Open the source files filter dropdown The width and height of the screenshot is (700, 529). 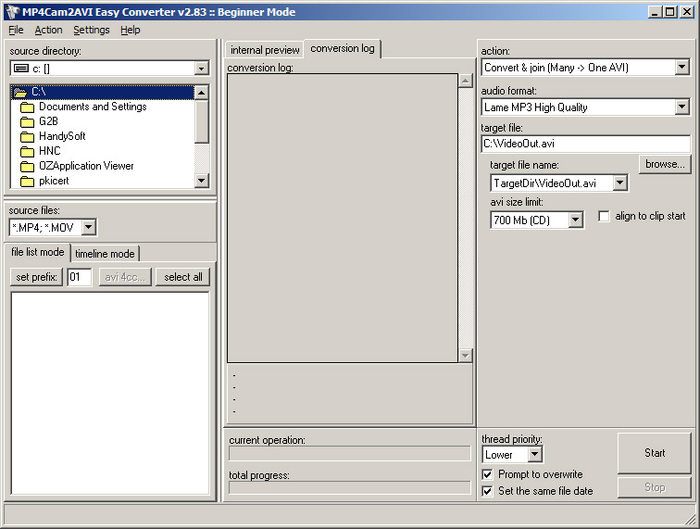pos(88,227)
